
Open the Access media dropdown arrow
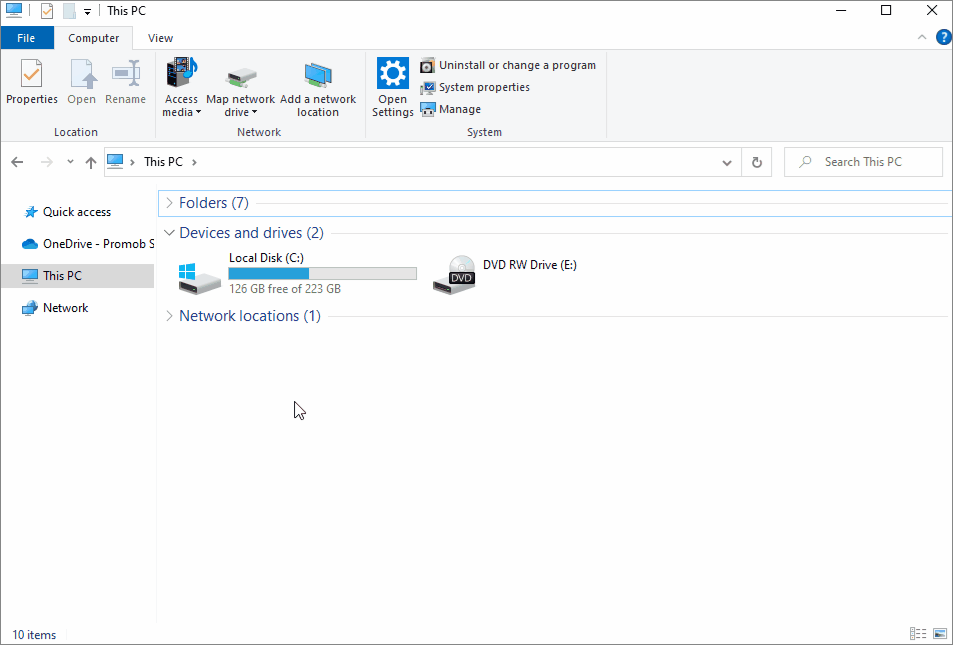click(x=198, y=112)
